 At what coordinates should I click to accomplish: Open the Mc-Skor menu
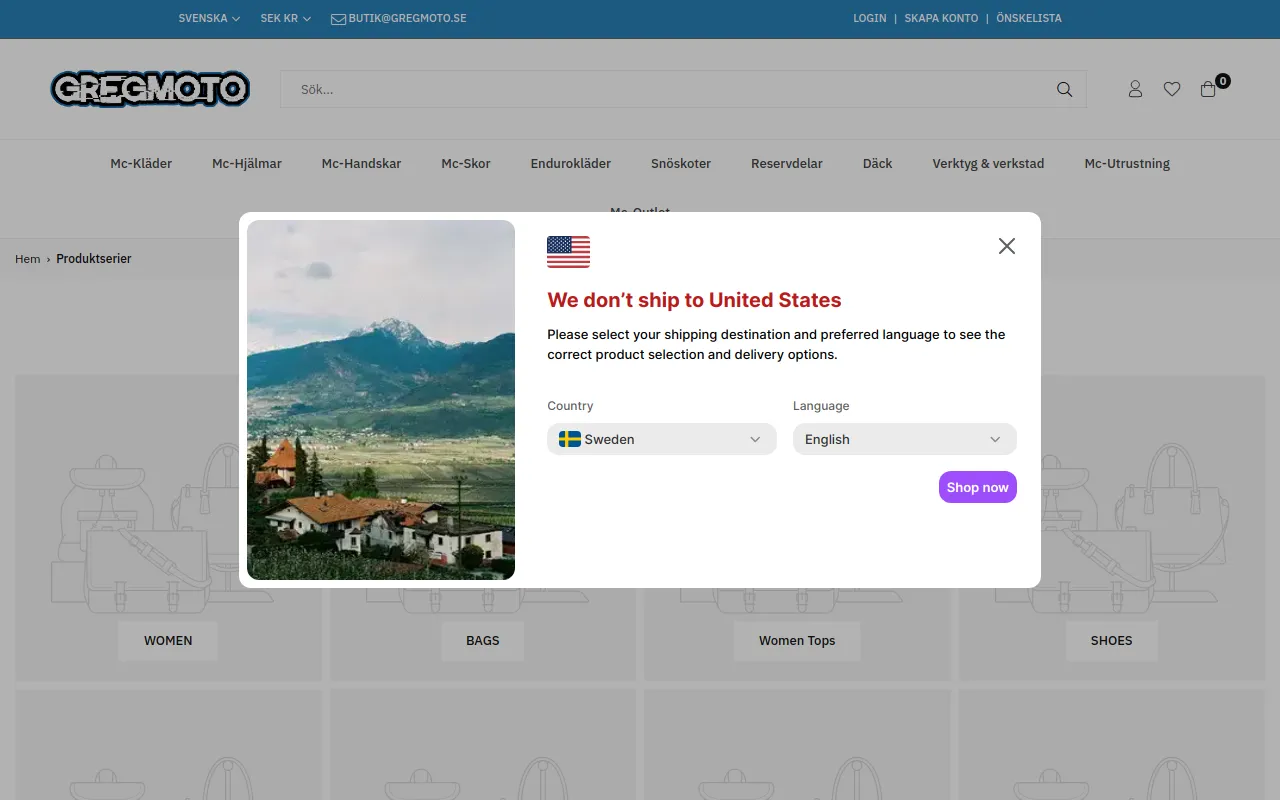tap(466, 163)
